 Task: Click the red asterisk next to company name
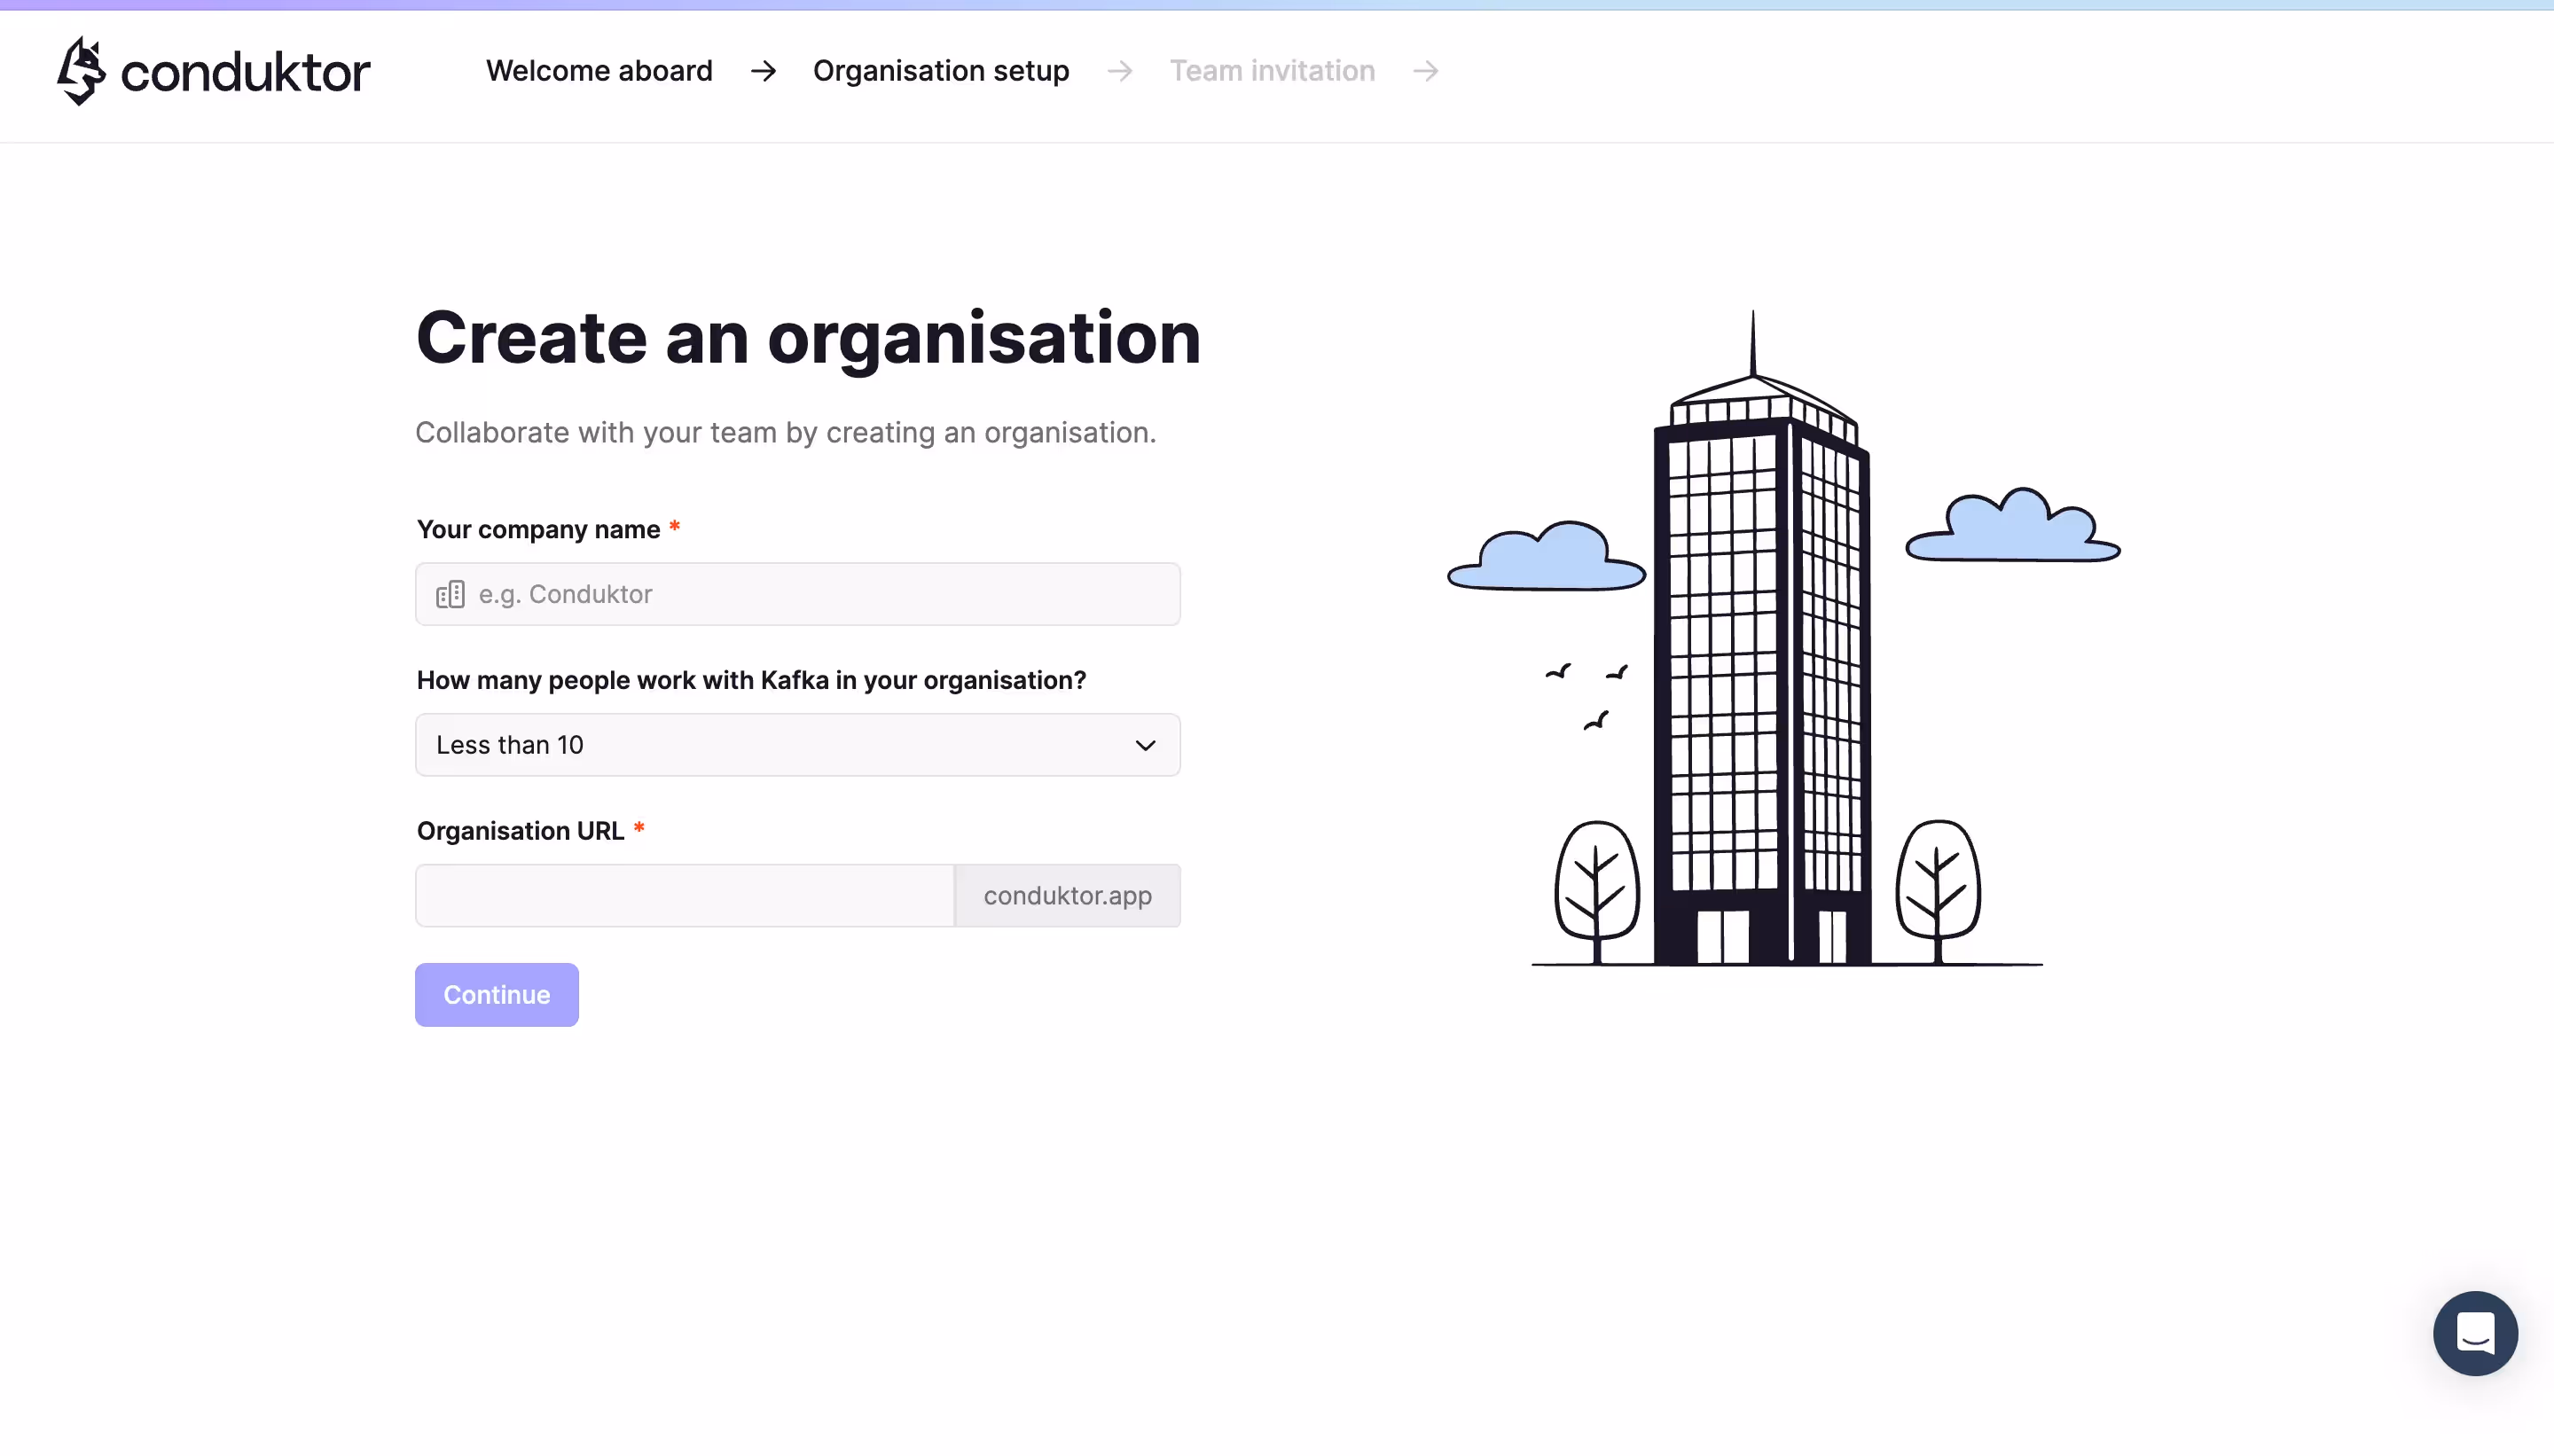(675, 528)
